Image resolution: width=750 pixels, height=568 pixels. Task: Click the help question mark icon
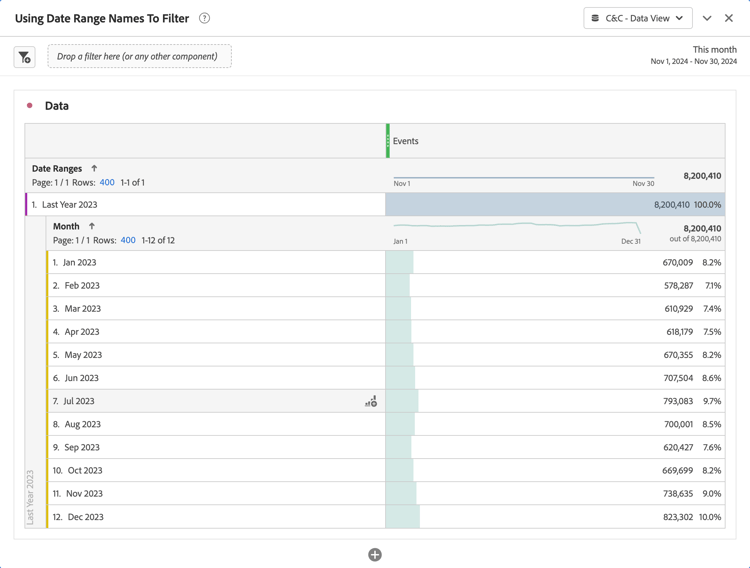[204, 18]
